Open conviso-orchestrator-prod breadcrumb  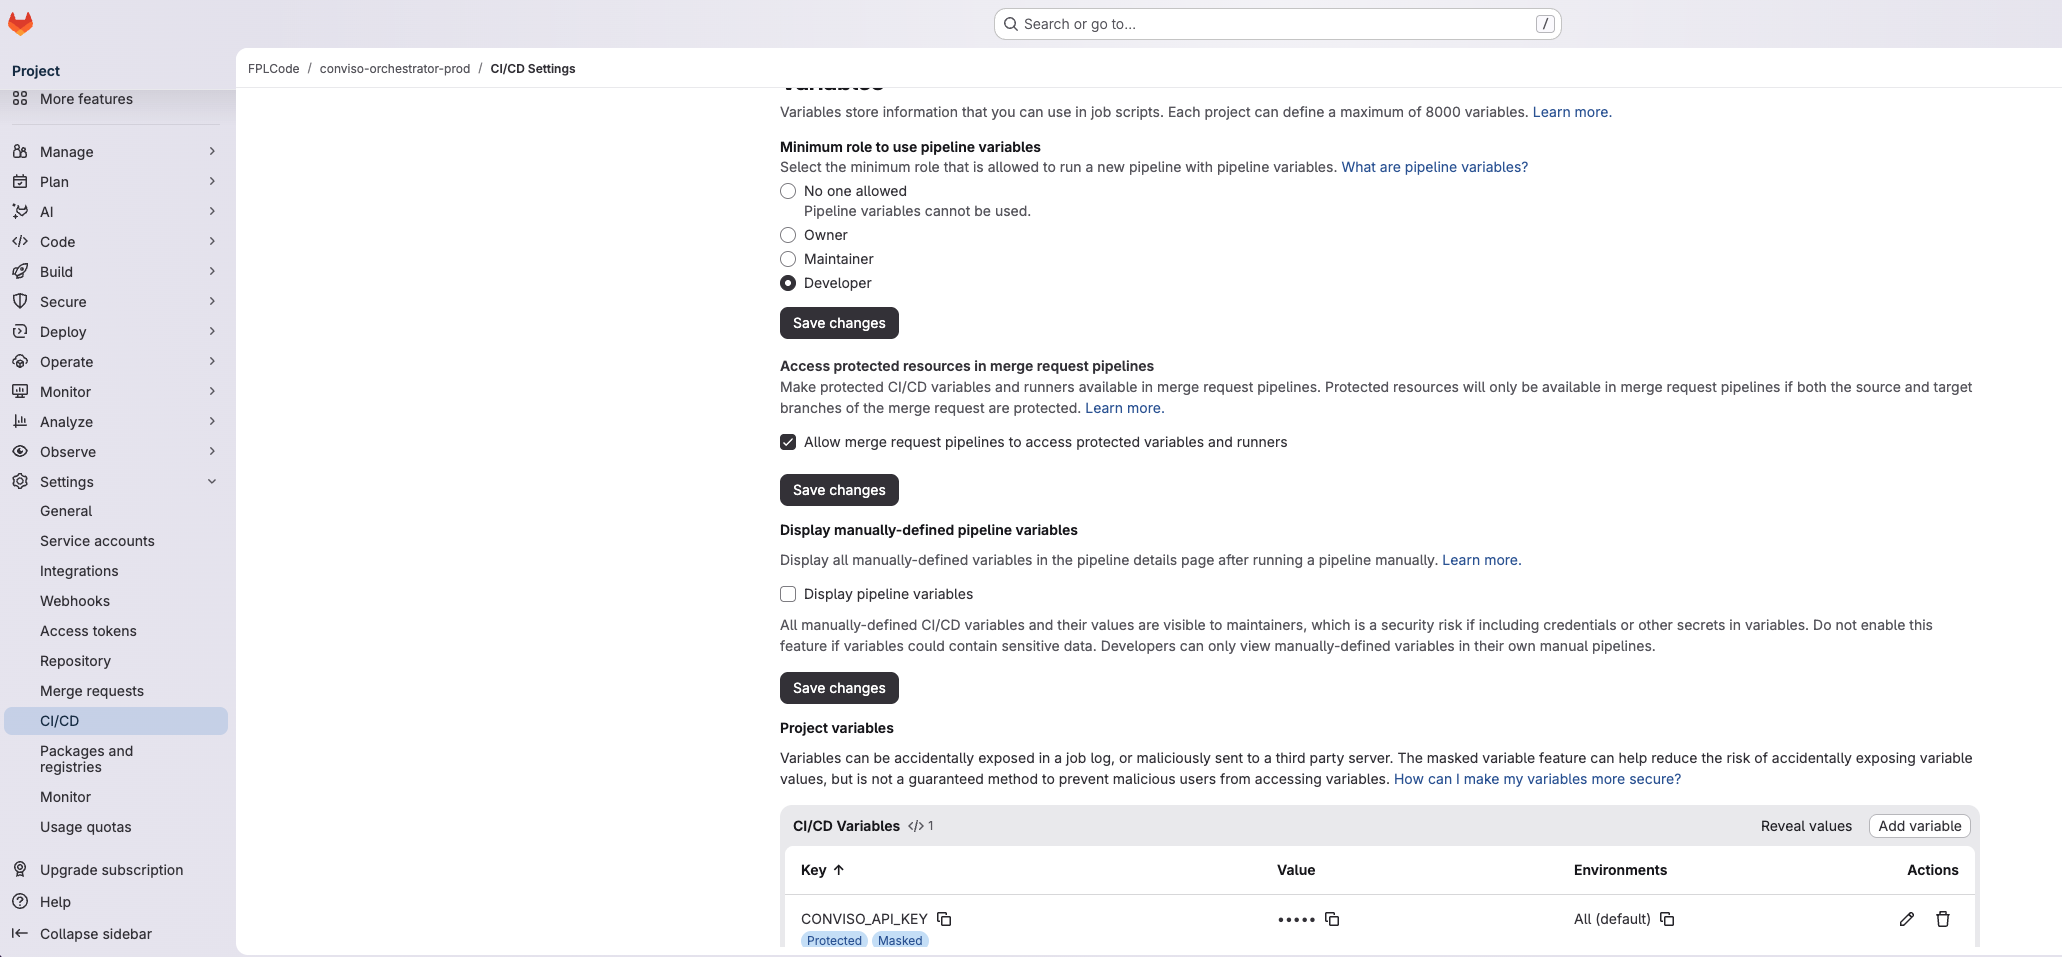coord(395,69)
